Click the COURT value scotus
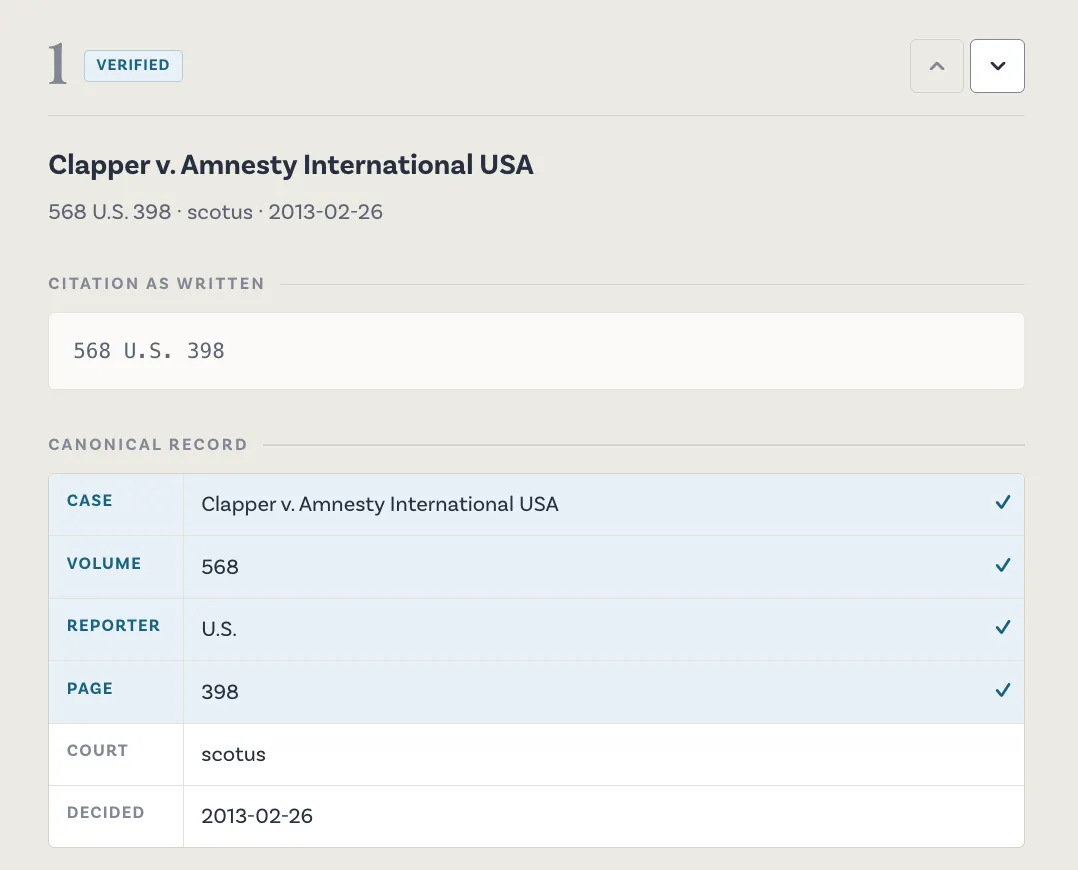 point(233,754)
